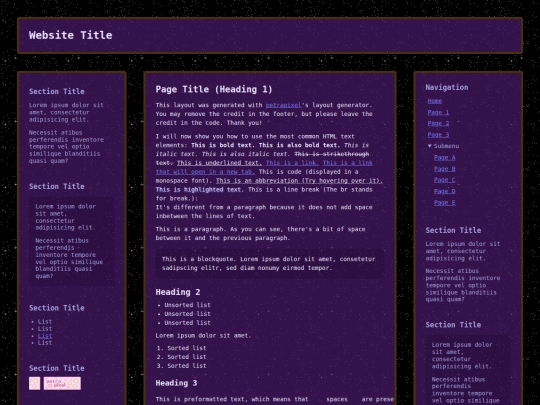Follow the petrapixel credit link

pos(283,105)
